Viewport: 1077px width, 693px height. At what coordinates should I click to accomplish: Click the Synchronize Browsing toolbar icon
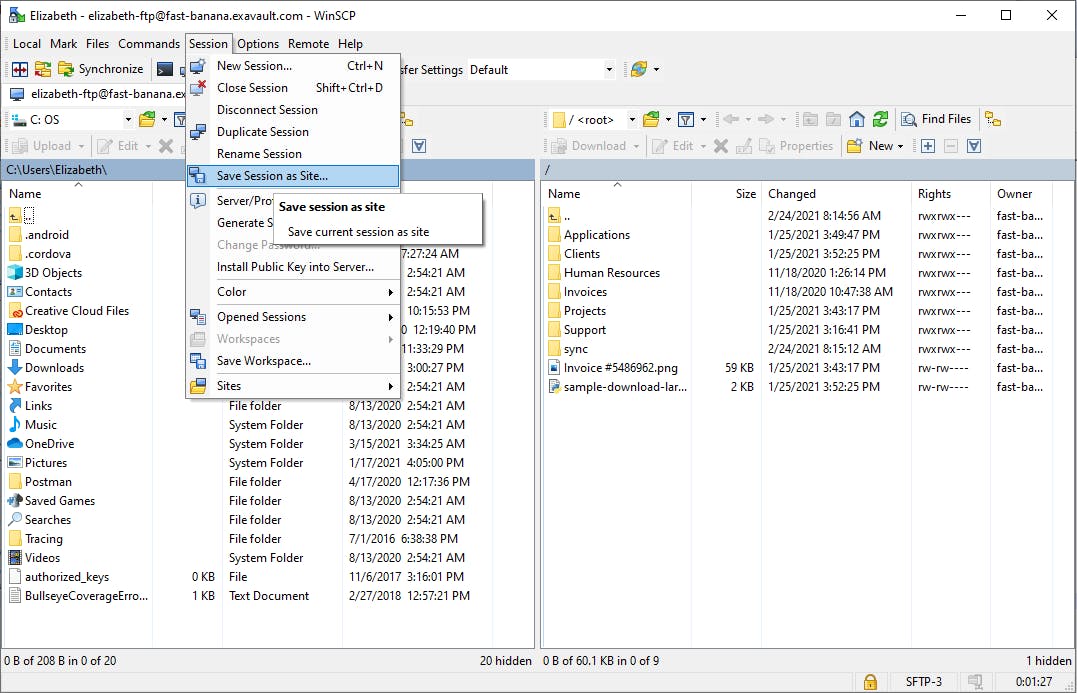[x=43, y=69]
